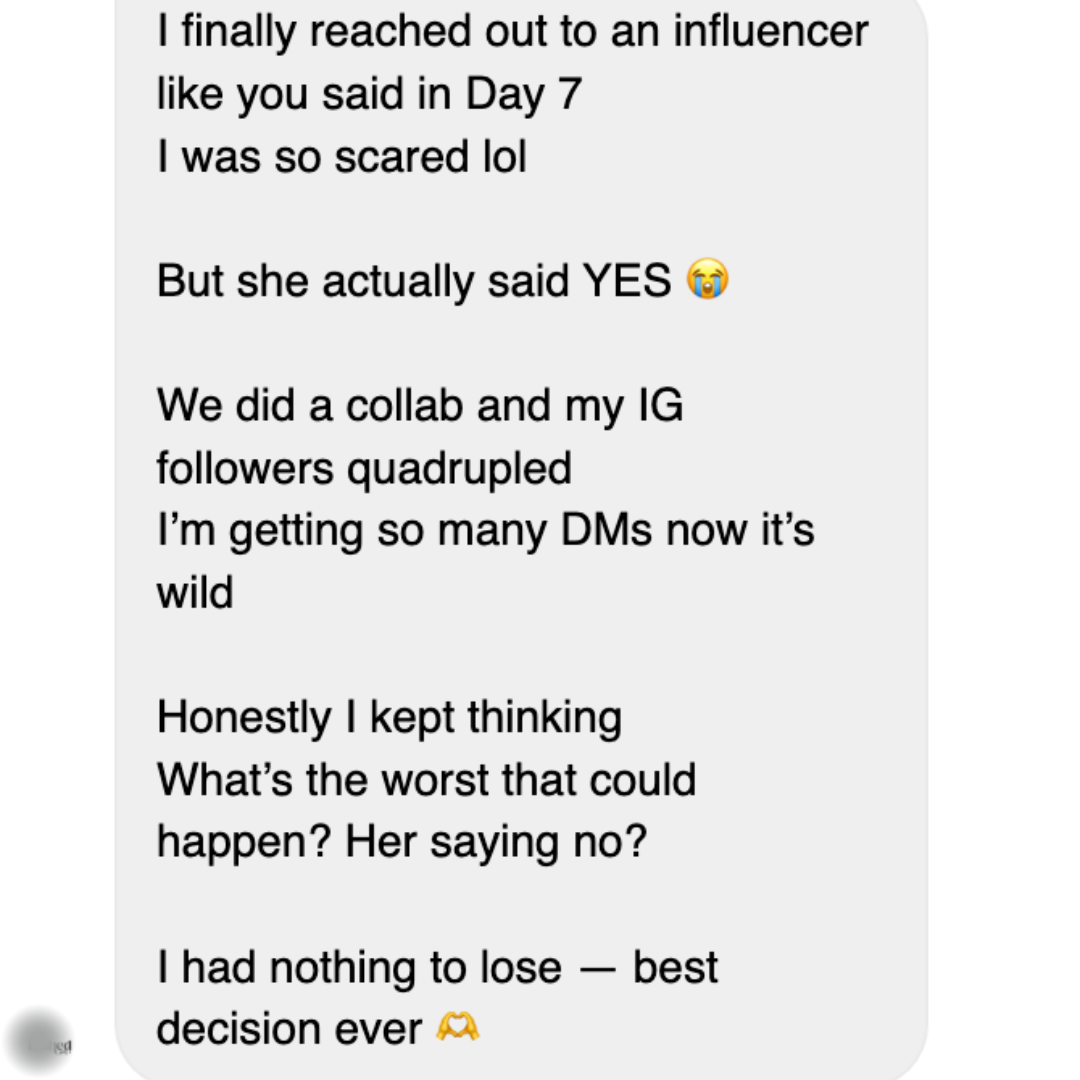This screenshot has height=1080, width=1080.
Task: Click the line 'I'm getting so many DMs now it's'
Action: [486, 531]
